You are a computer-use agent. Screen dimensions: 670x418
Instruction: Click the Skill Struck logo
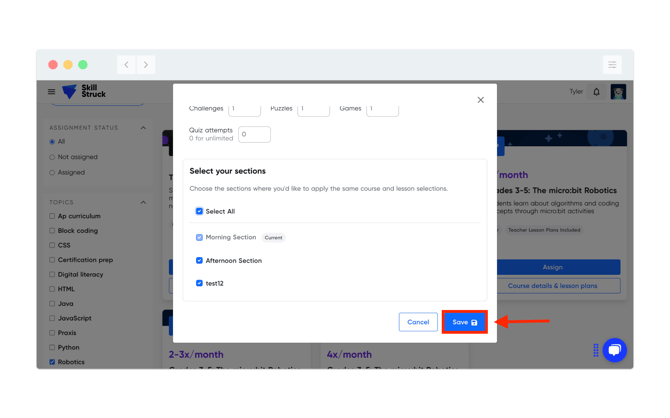point(84,91)
